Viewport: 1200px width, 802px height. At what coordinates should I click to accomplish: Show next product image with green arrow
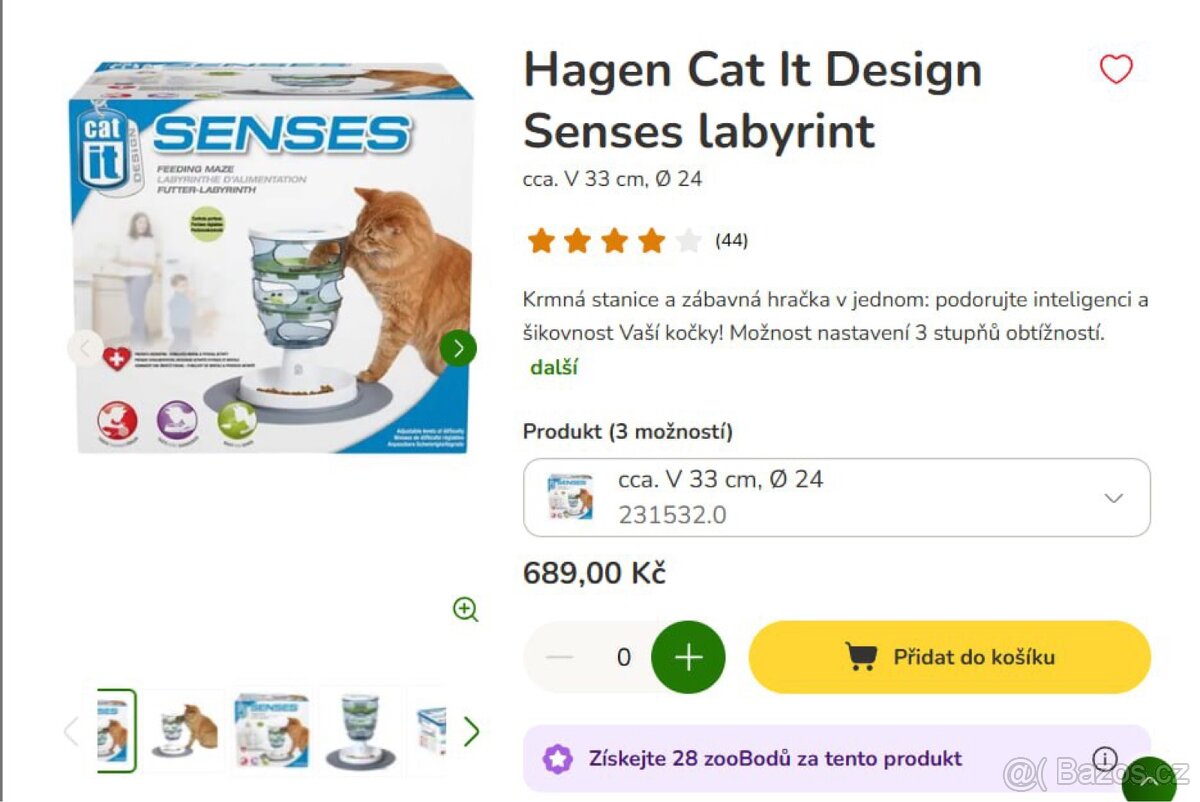(x=458, y=348)
